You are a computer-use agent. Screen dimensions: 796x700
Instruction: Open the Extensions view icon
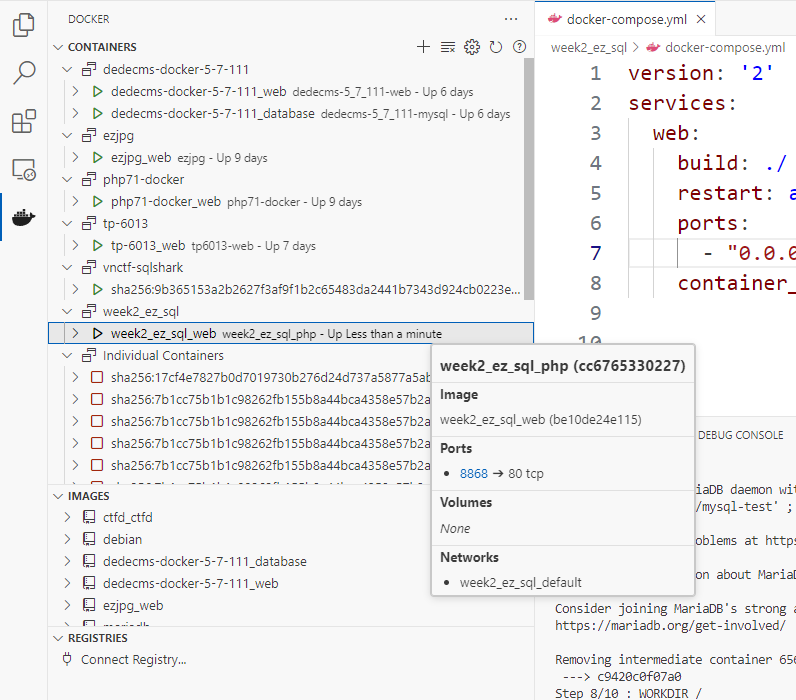coord(23,122)
